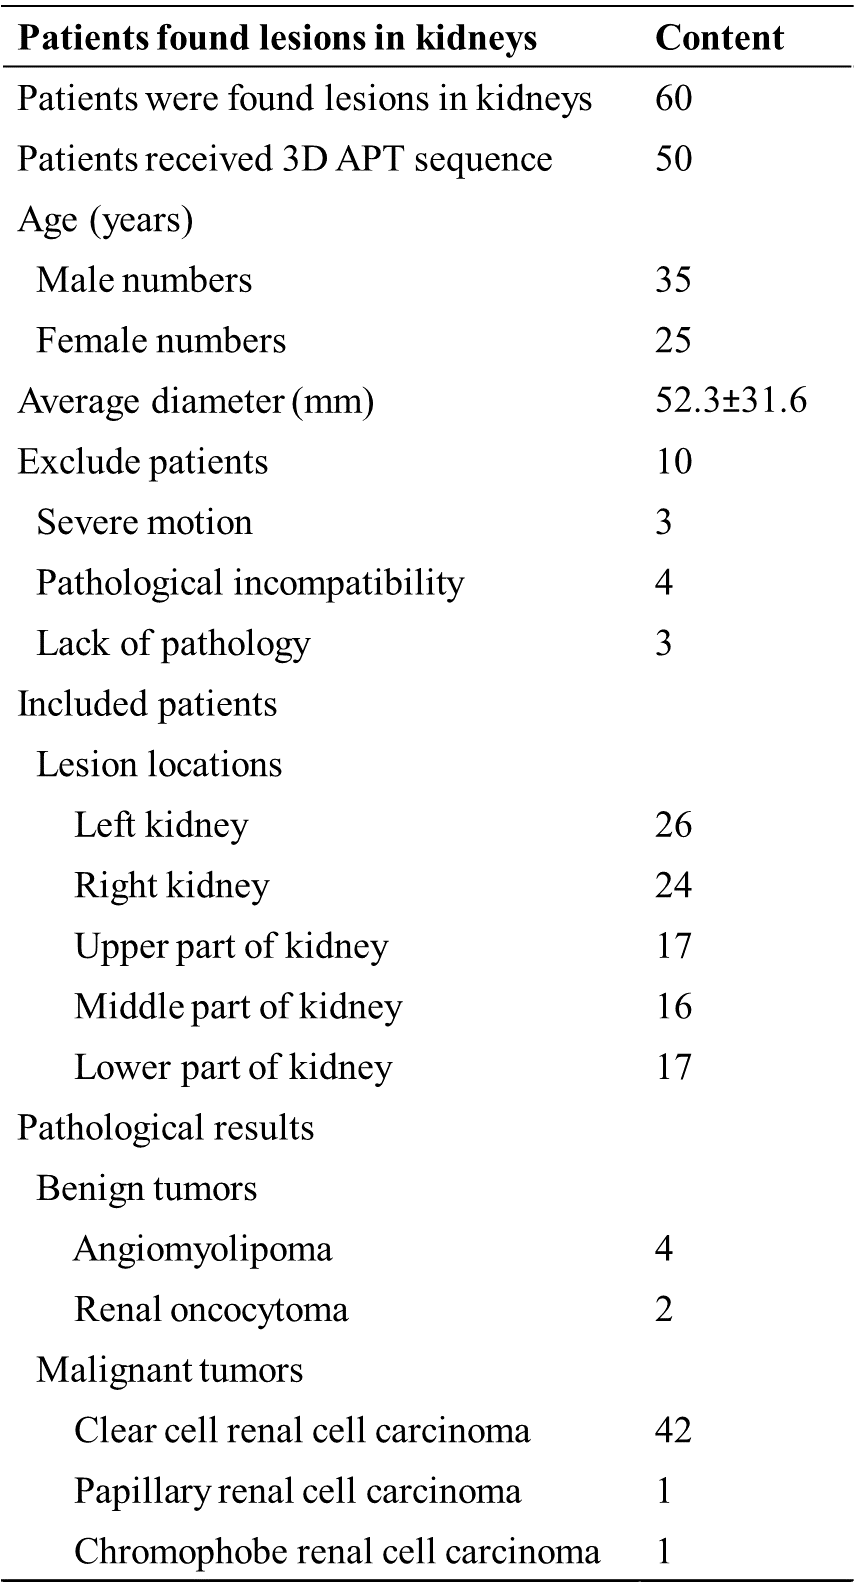The height and width of the screenshot is (1596, 855).
Task: Select the 'Angiomyolipoma' row label
Action: pos(203,1249)
